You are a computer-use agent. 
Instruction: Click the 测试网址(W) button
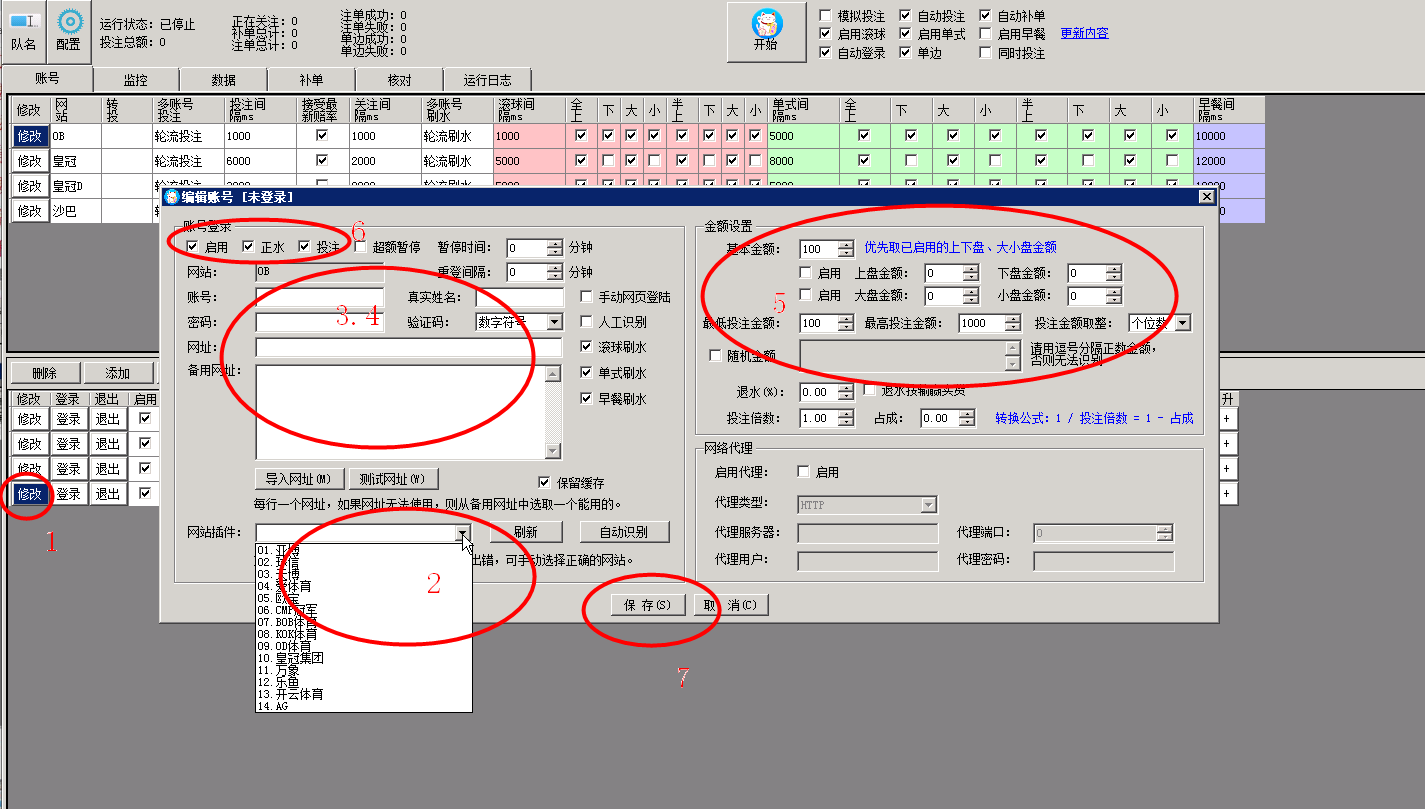[x=393, y=478]
